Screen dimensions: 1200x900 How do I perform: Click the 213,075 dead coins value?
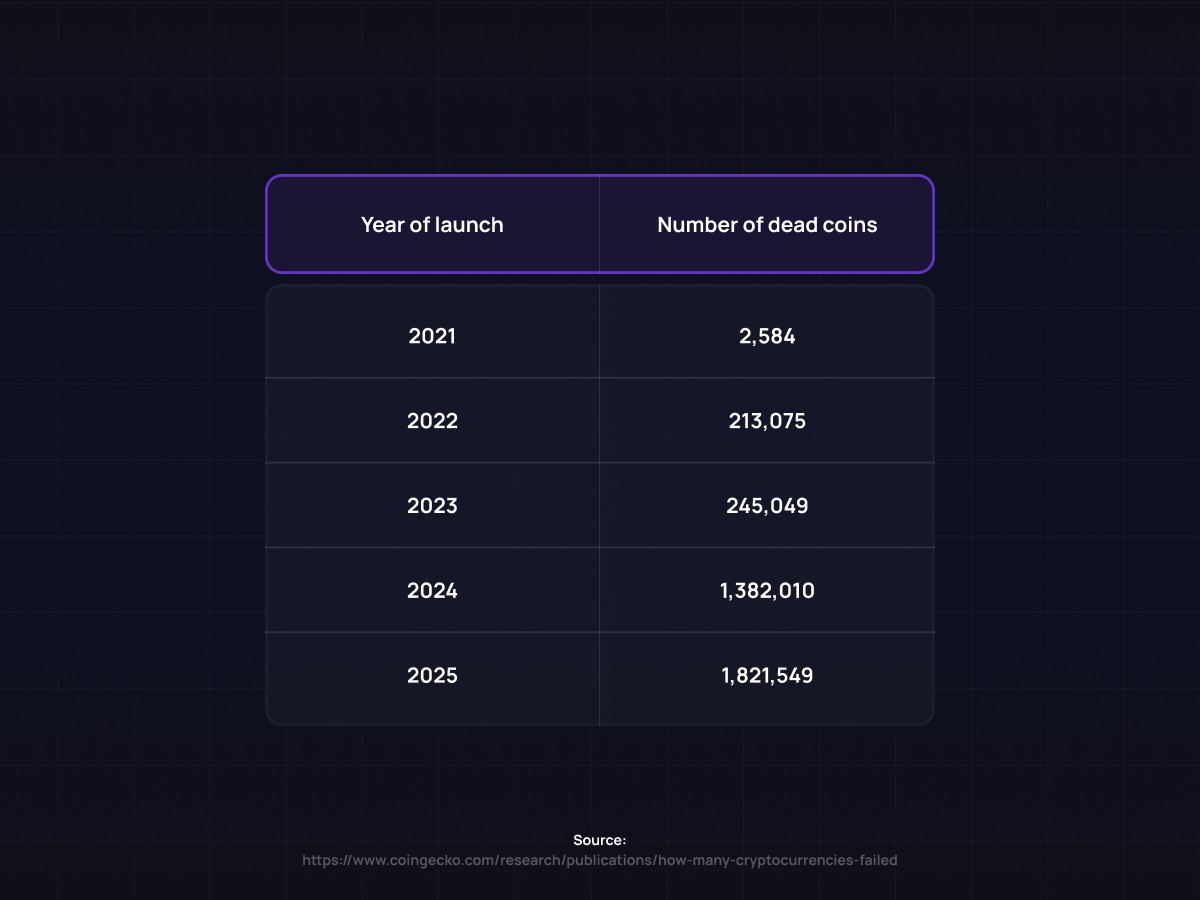coord(767,421)
